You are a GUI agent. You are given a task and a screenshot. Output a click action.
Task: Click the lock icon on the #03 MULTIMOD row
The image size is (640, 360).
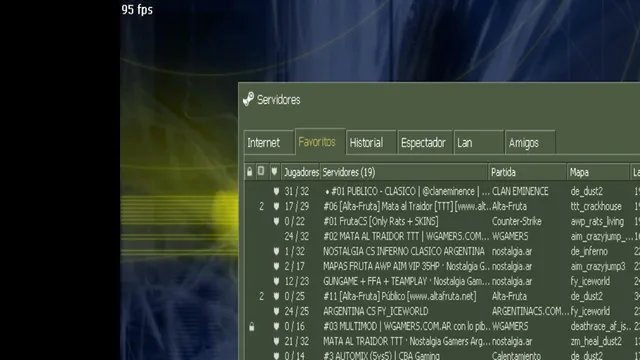coord(251,327)
